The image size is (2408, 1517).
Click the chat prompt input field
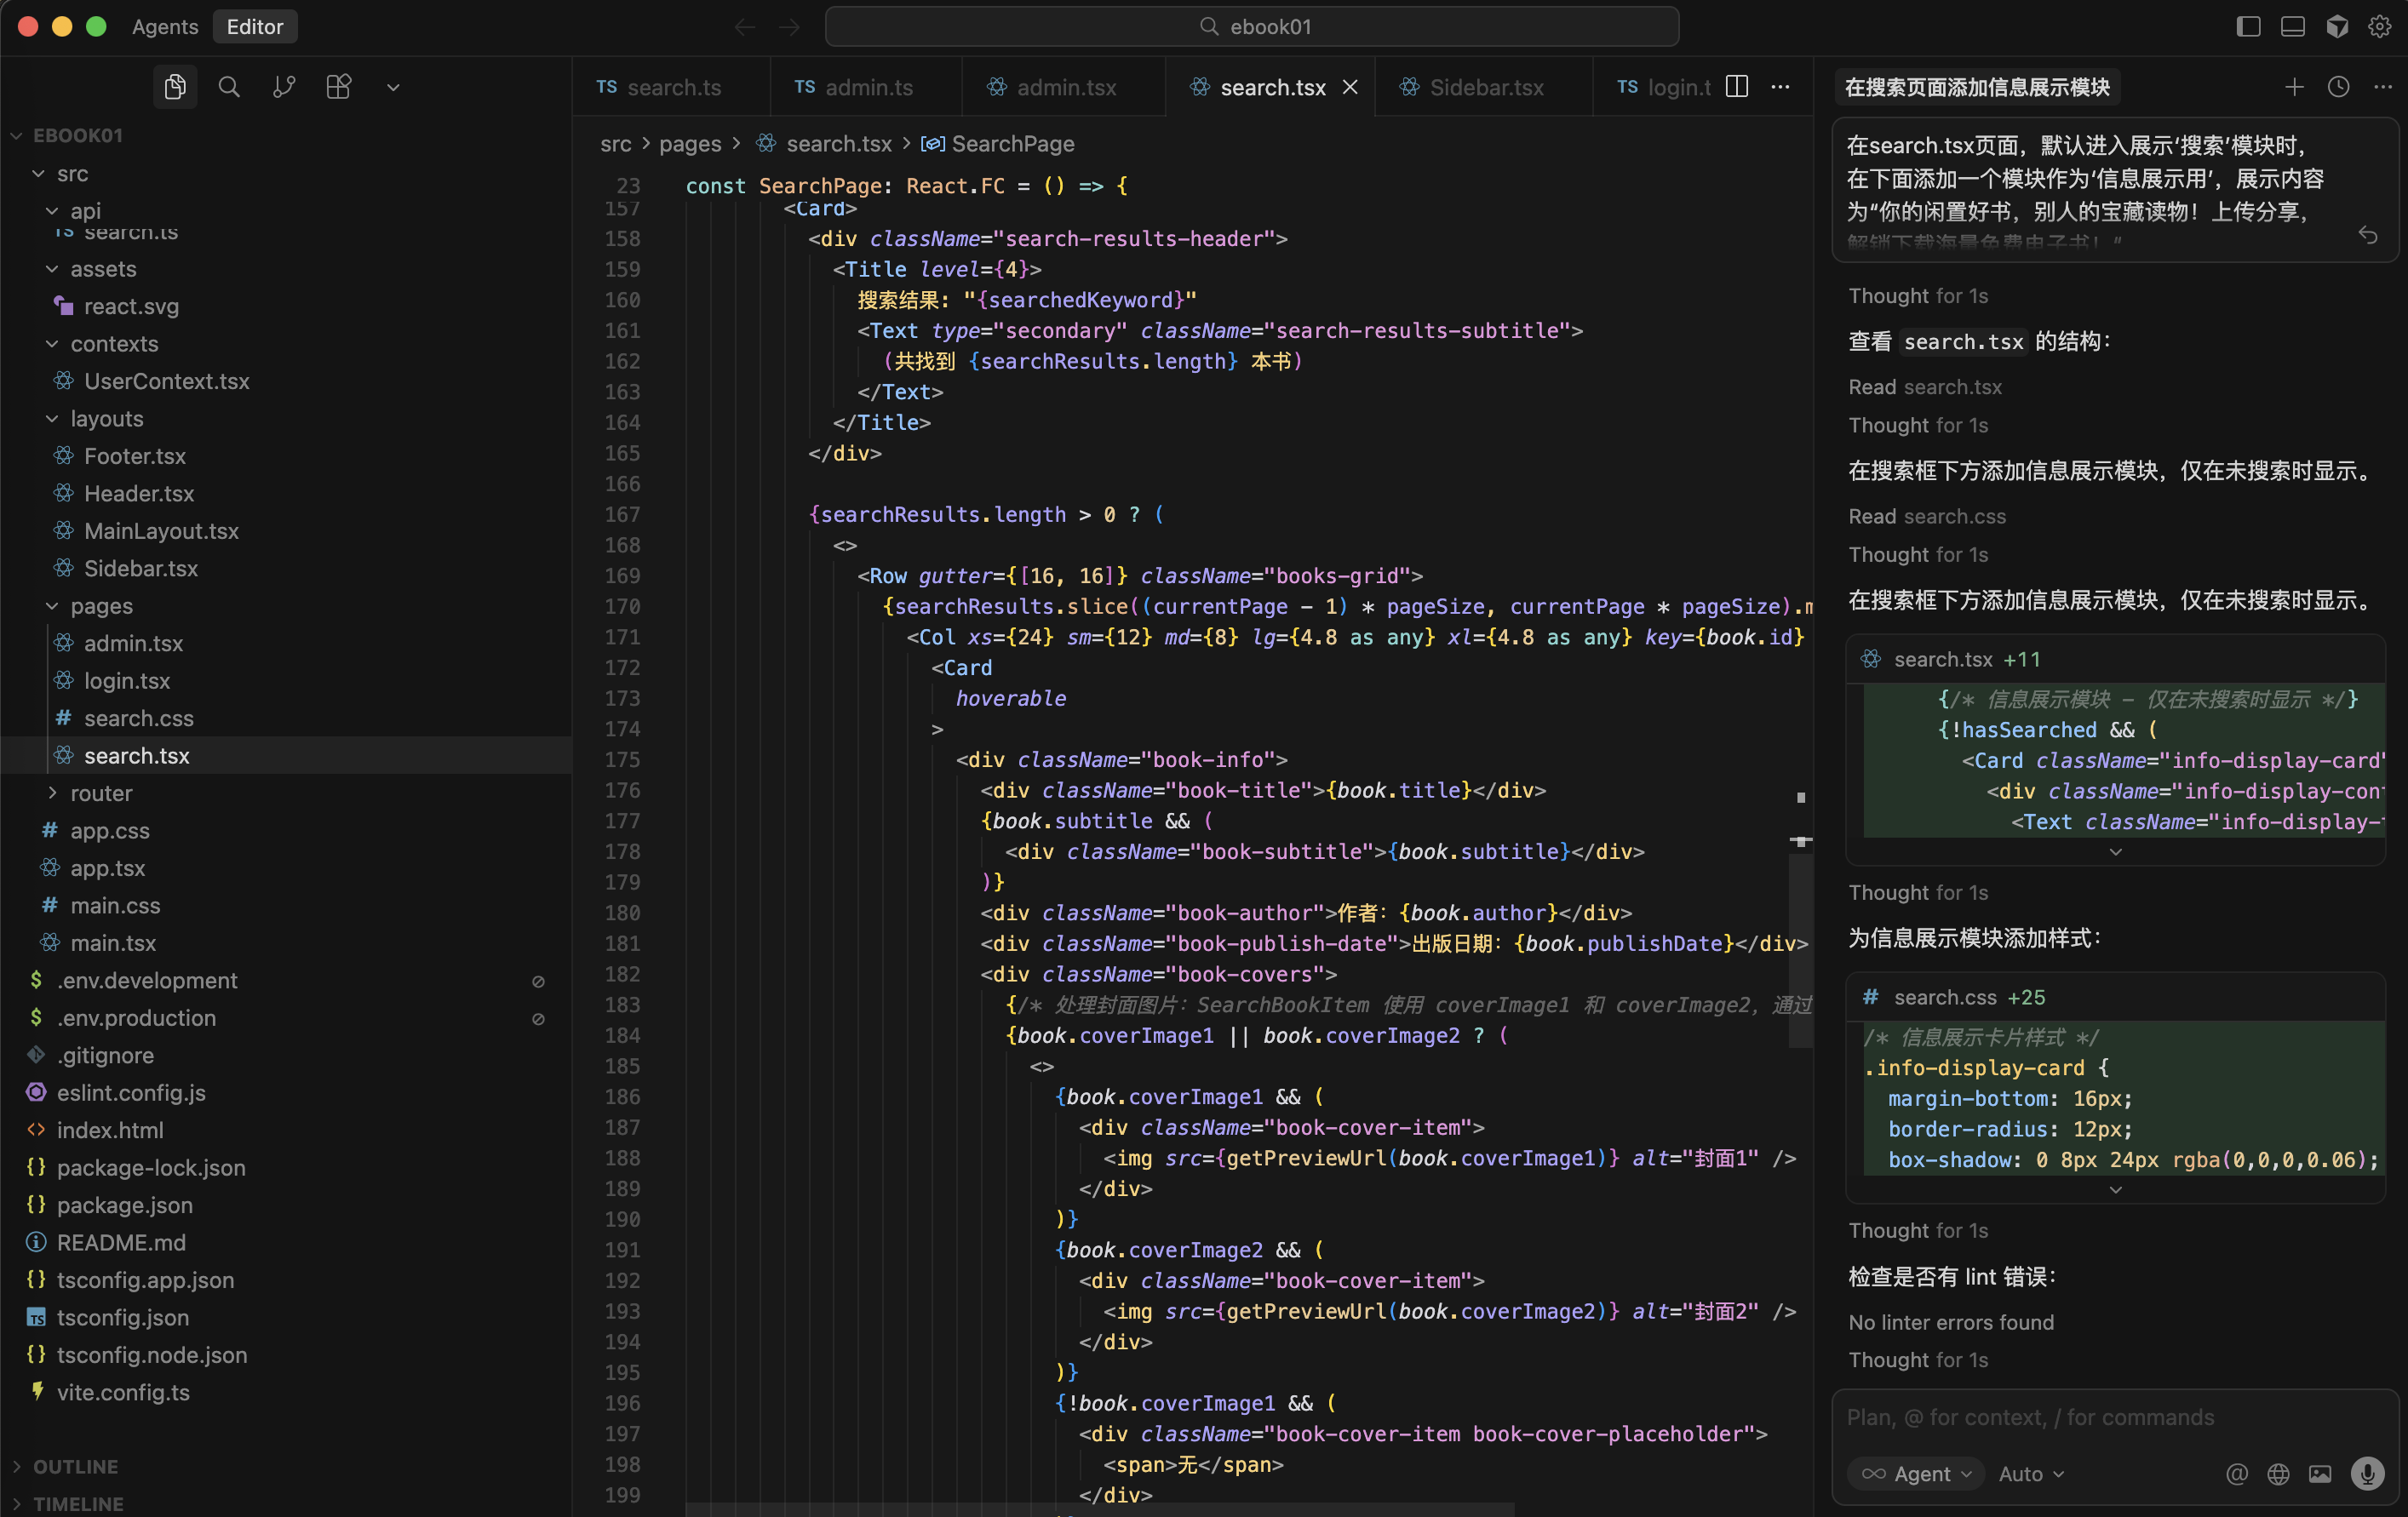(2100, 1417)
